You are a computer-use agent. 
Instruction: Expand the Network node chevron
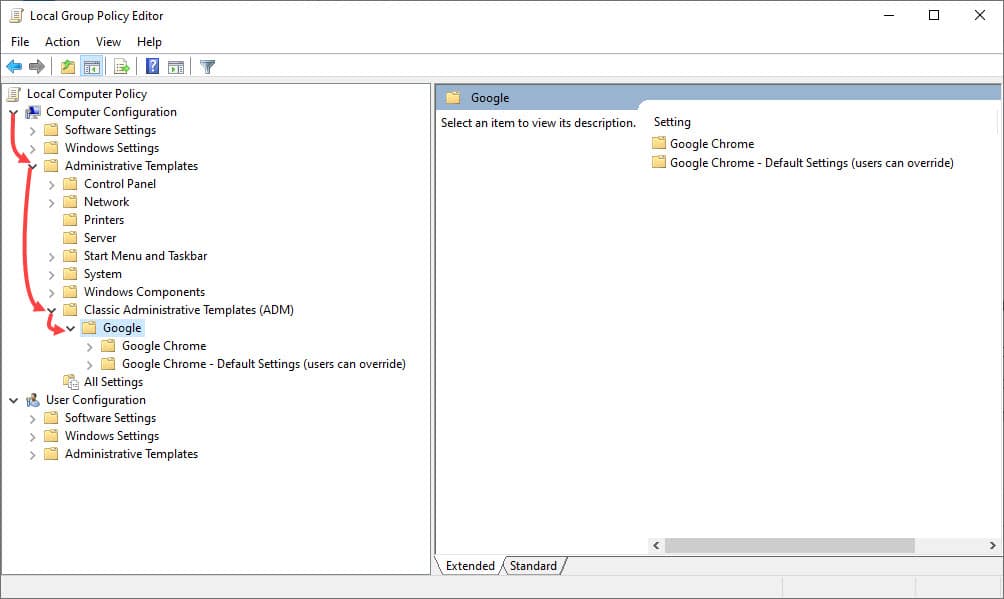(52, 202)
